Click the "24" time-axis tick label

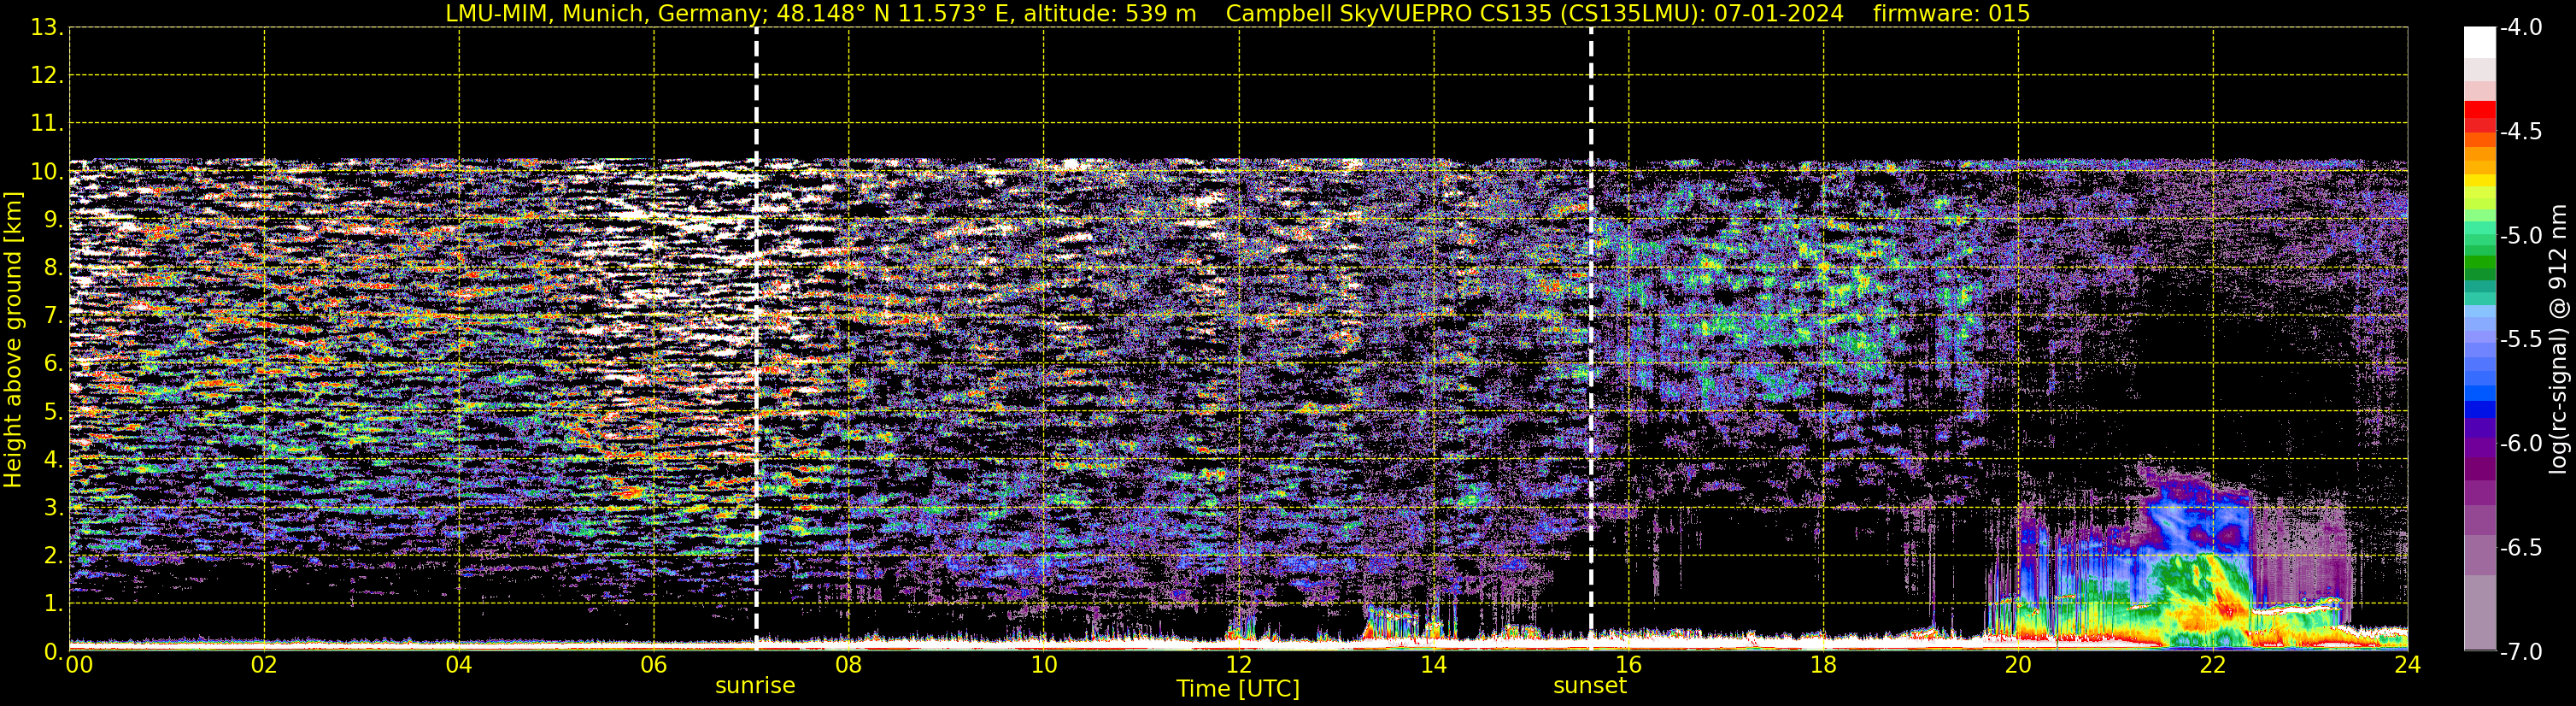[x=2408, y=665]
